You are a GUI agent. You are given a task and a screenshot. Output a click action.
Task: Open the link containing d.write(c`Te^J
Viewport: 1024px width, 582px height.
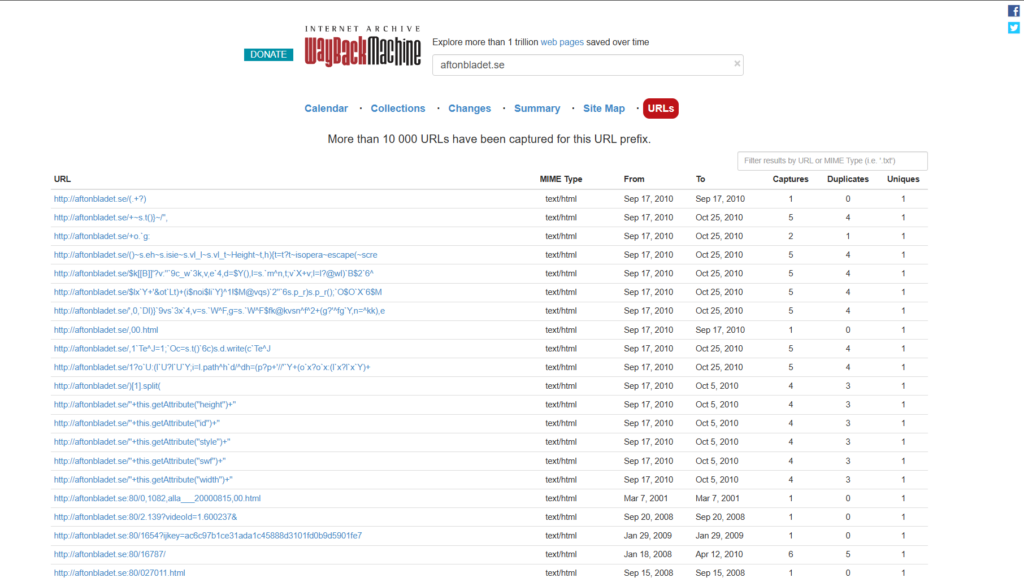(162, 349)
